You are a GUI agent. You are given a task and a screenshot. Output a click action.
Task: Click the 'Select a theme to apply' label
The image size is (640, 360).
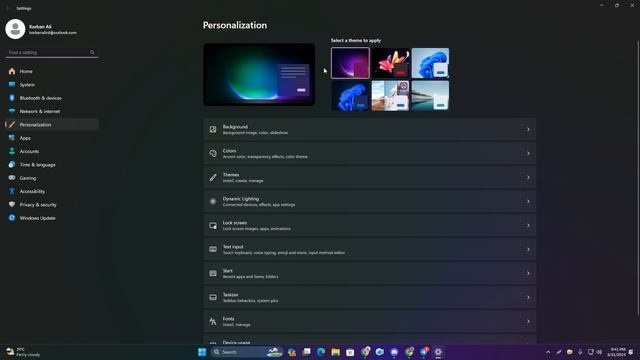click(x=356, y=40)
